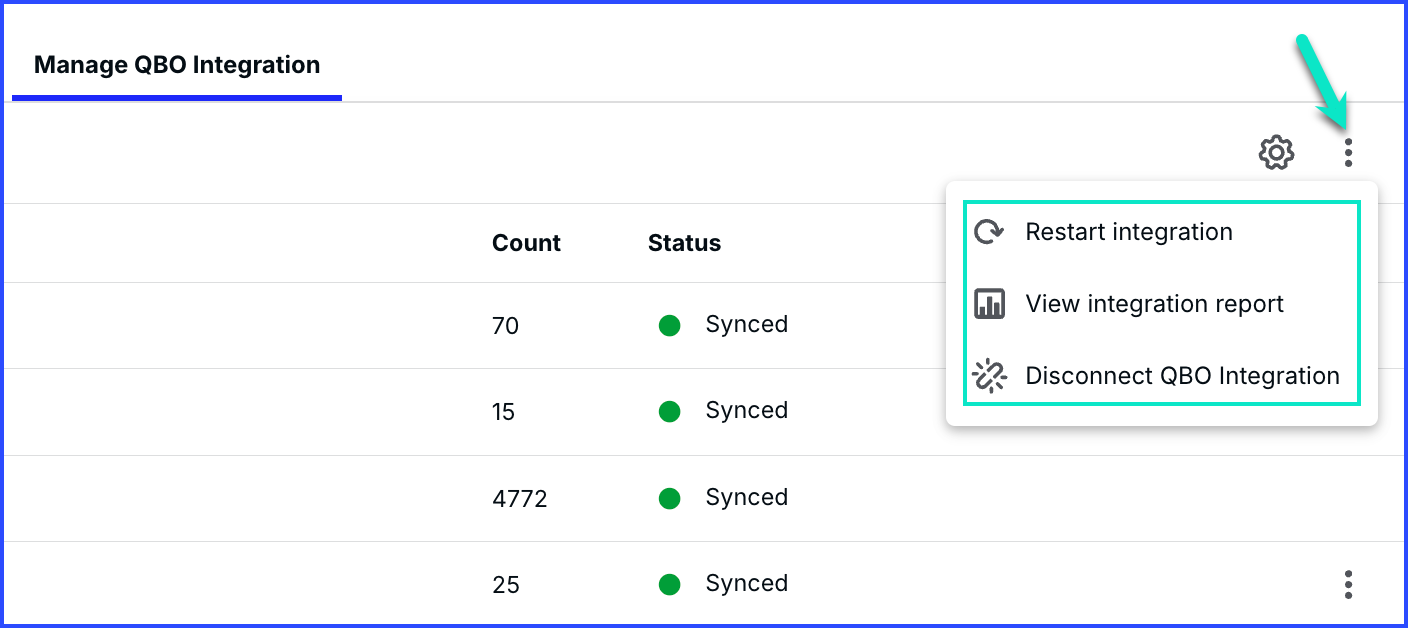Click the Status column header
The width and height of the screenshot is (1408, 628).
point(684,243)
